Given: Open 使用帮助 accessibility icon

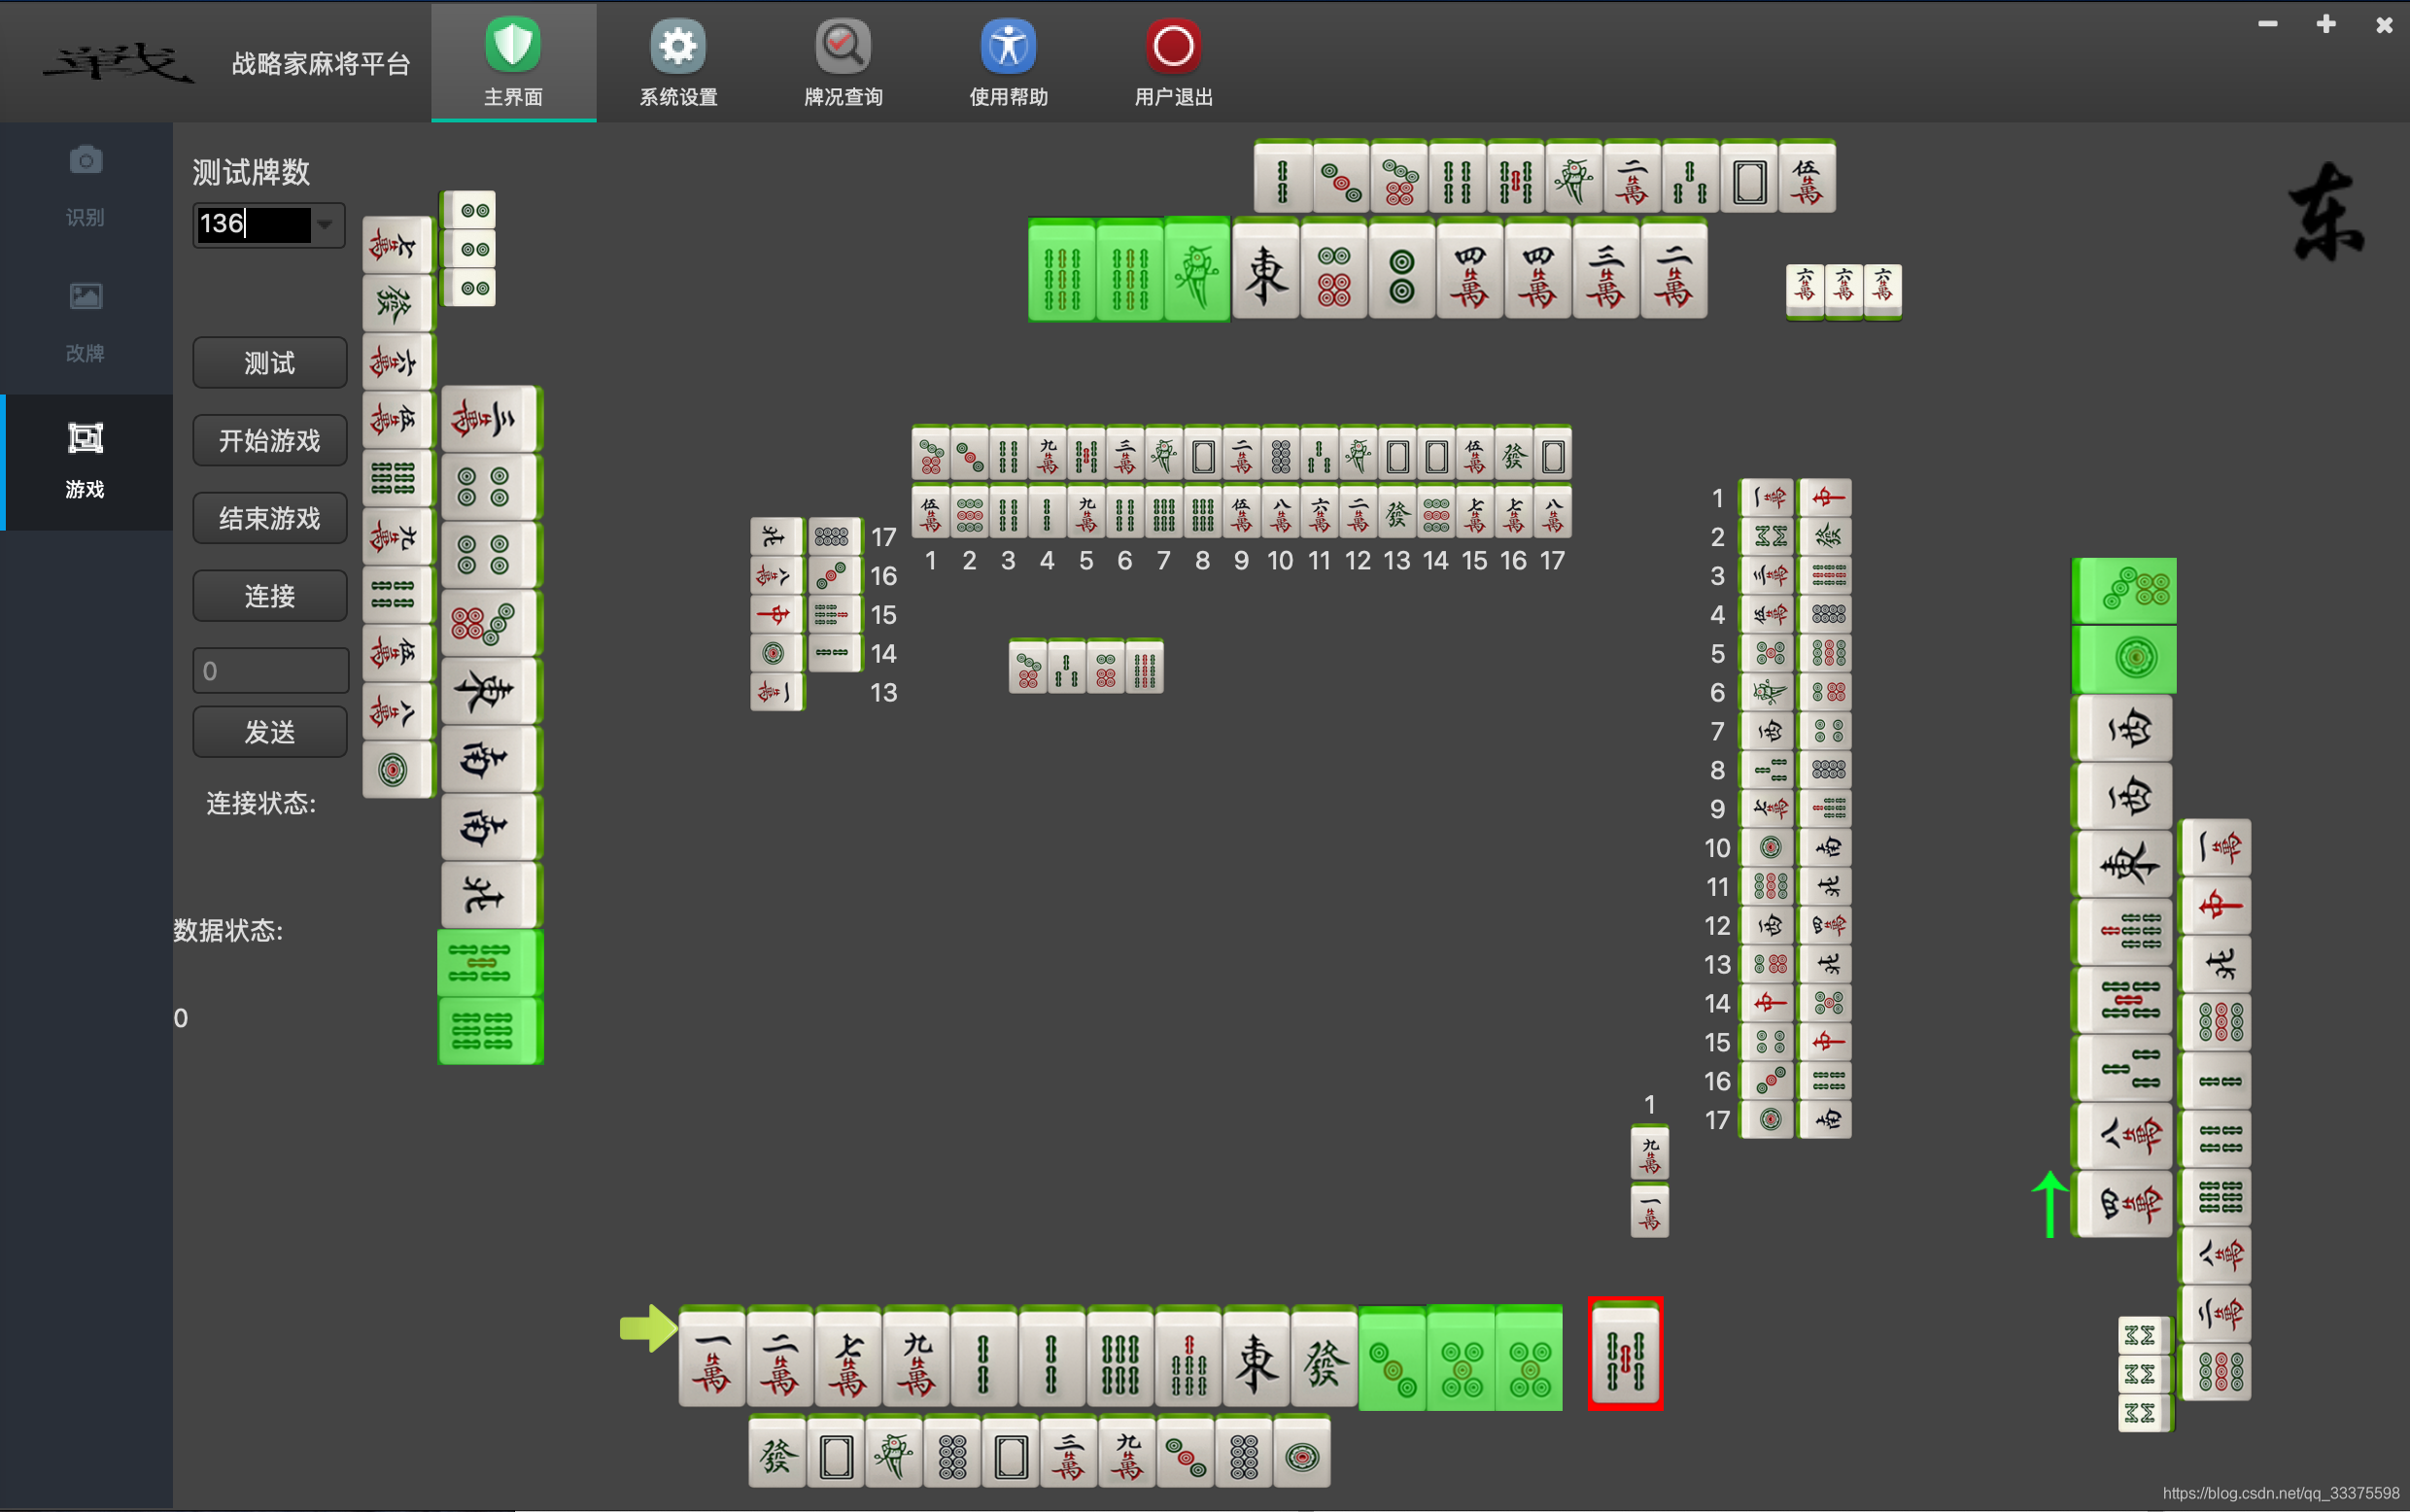Looking at the screenshot, I should pos(1008,46).
